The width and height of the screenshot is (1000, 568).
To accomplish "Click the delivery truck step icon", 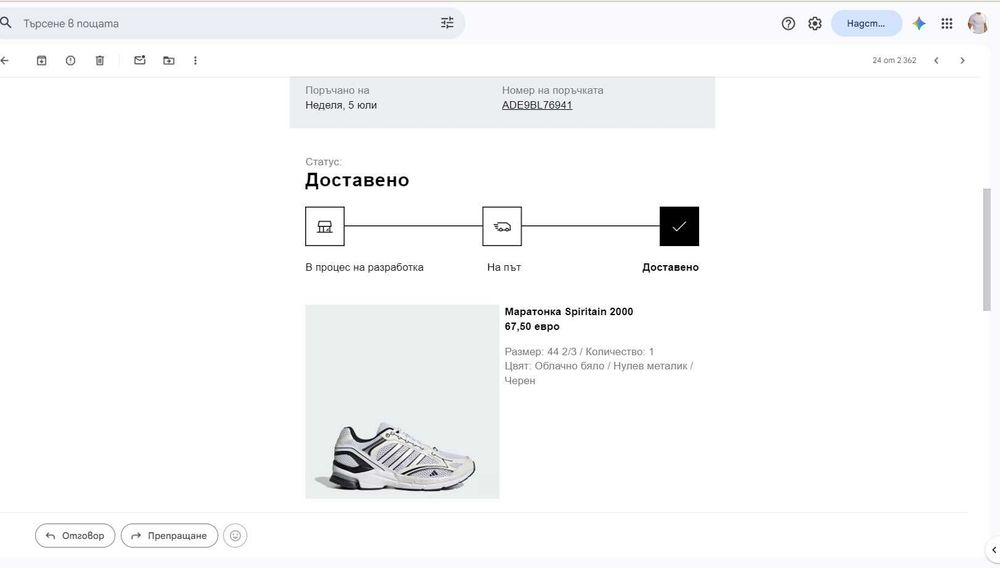I will (502, 226).
